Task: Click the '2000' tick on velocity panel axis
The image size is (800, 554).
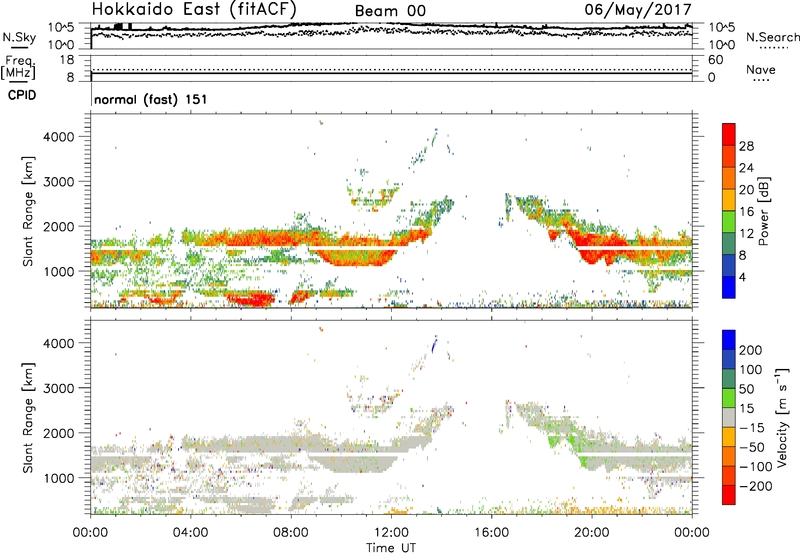Action: [58, 433]
